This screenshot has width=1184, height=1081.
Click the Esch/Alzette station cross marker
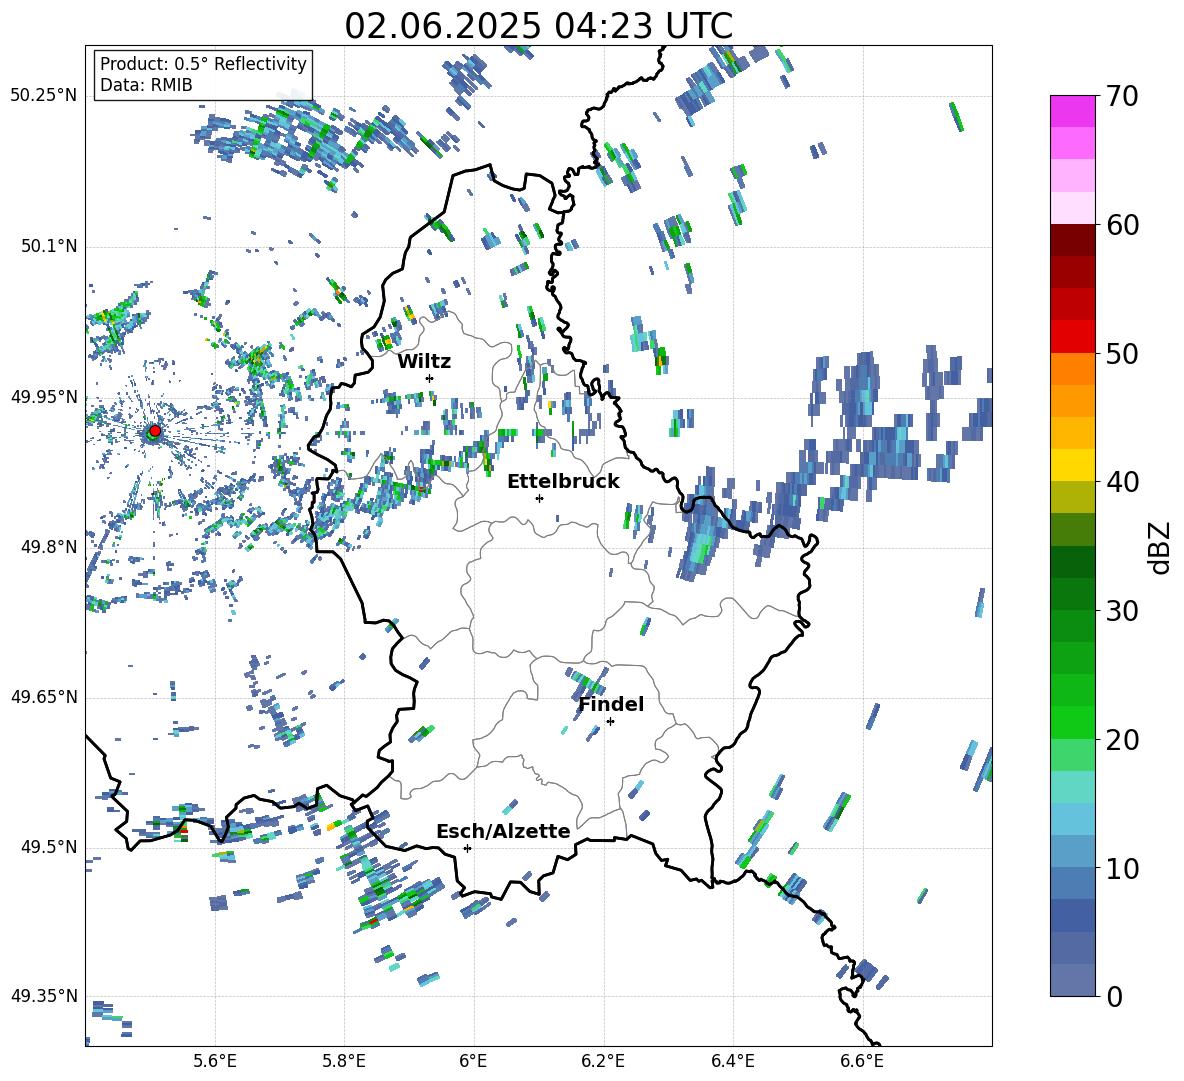coord(467,848)
